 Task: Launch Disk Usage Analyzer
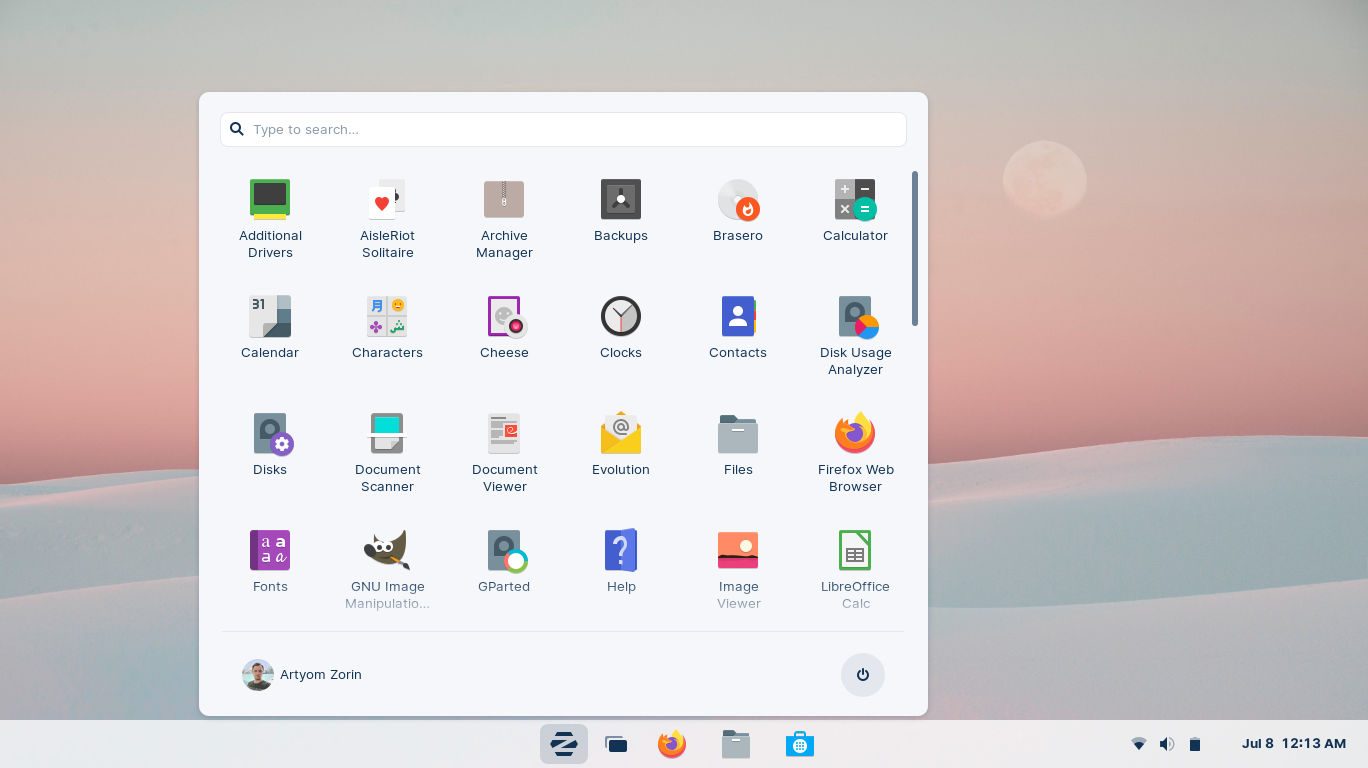[855, 336]
